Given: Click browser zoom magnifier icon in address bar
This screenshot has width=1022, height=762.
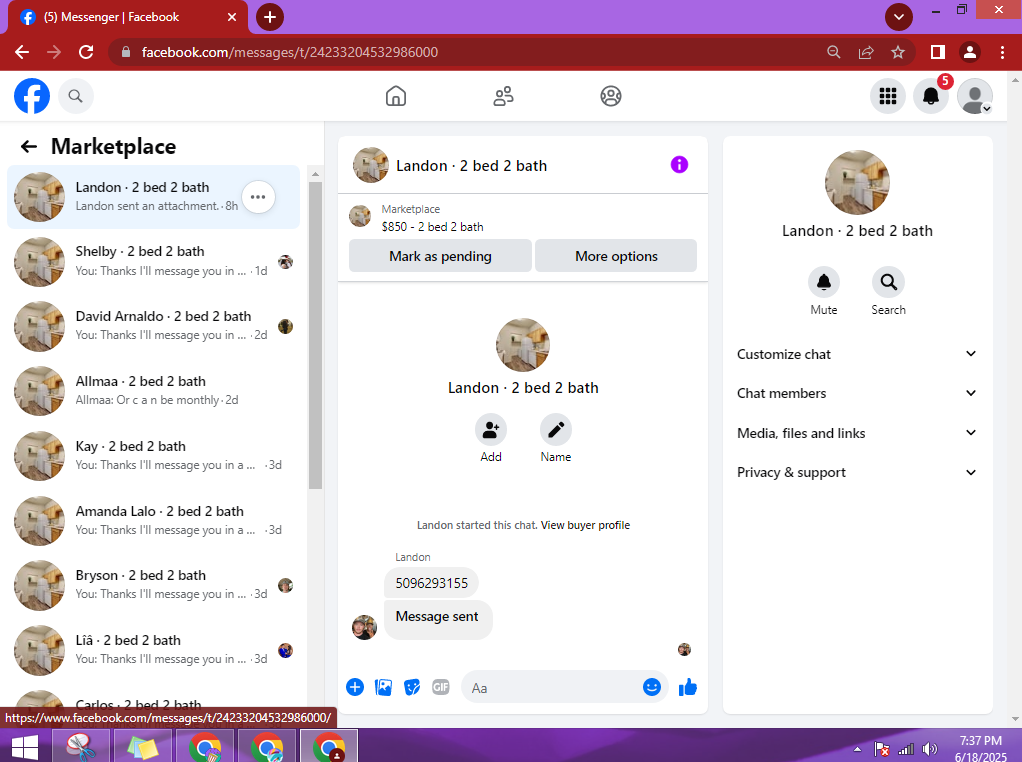Looking at the screenshot, I should 834,52.
